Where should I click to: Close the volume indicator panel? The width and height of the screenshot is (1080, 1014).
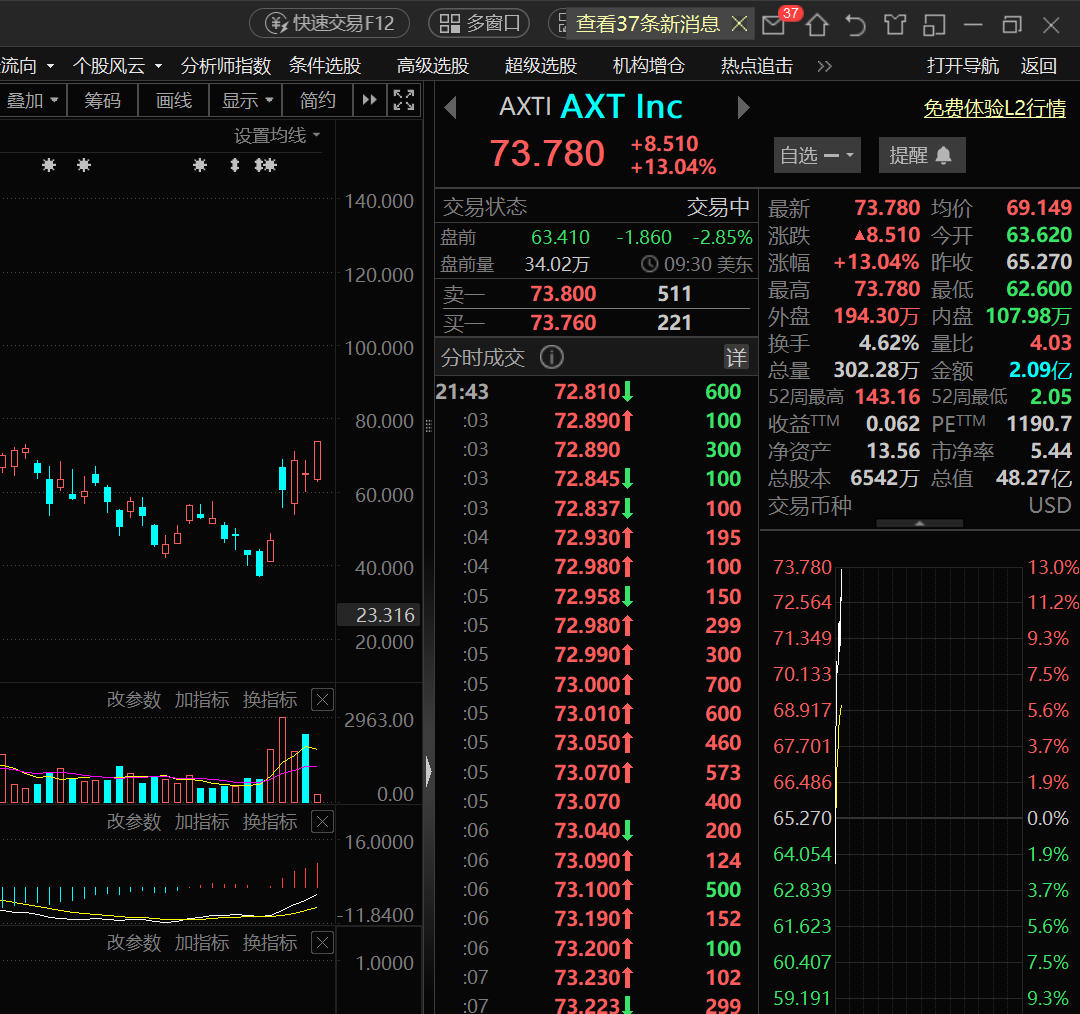322,700
